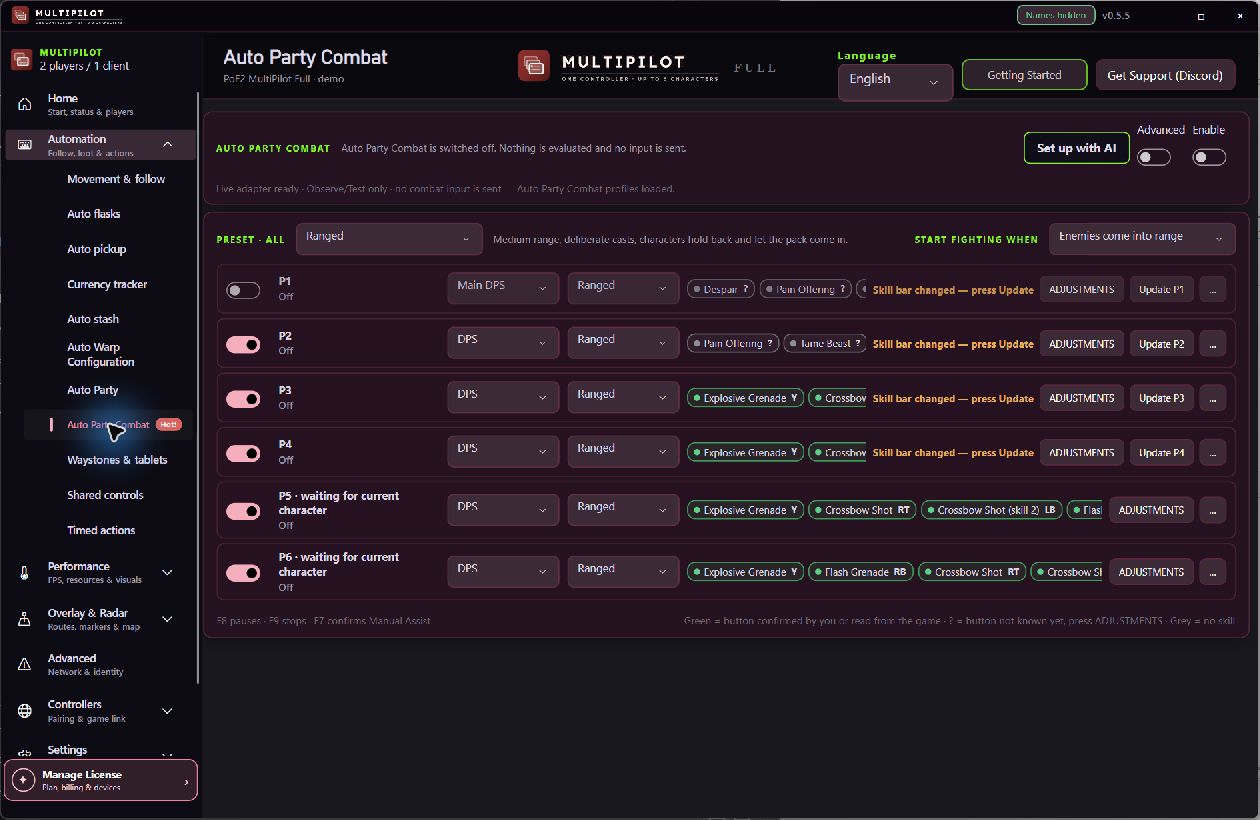The height and width of the screenshot is (820, 1260).
Task: Open the Home section via its house icon
Action: click(x=25, y=104)
